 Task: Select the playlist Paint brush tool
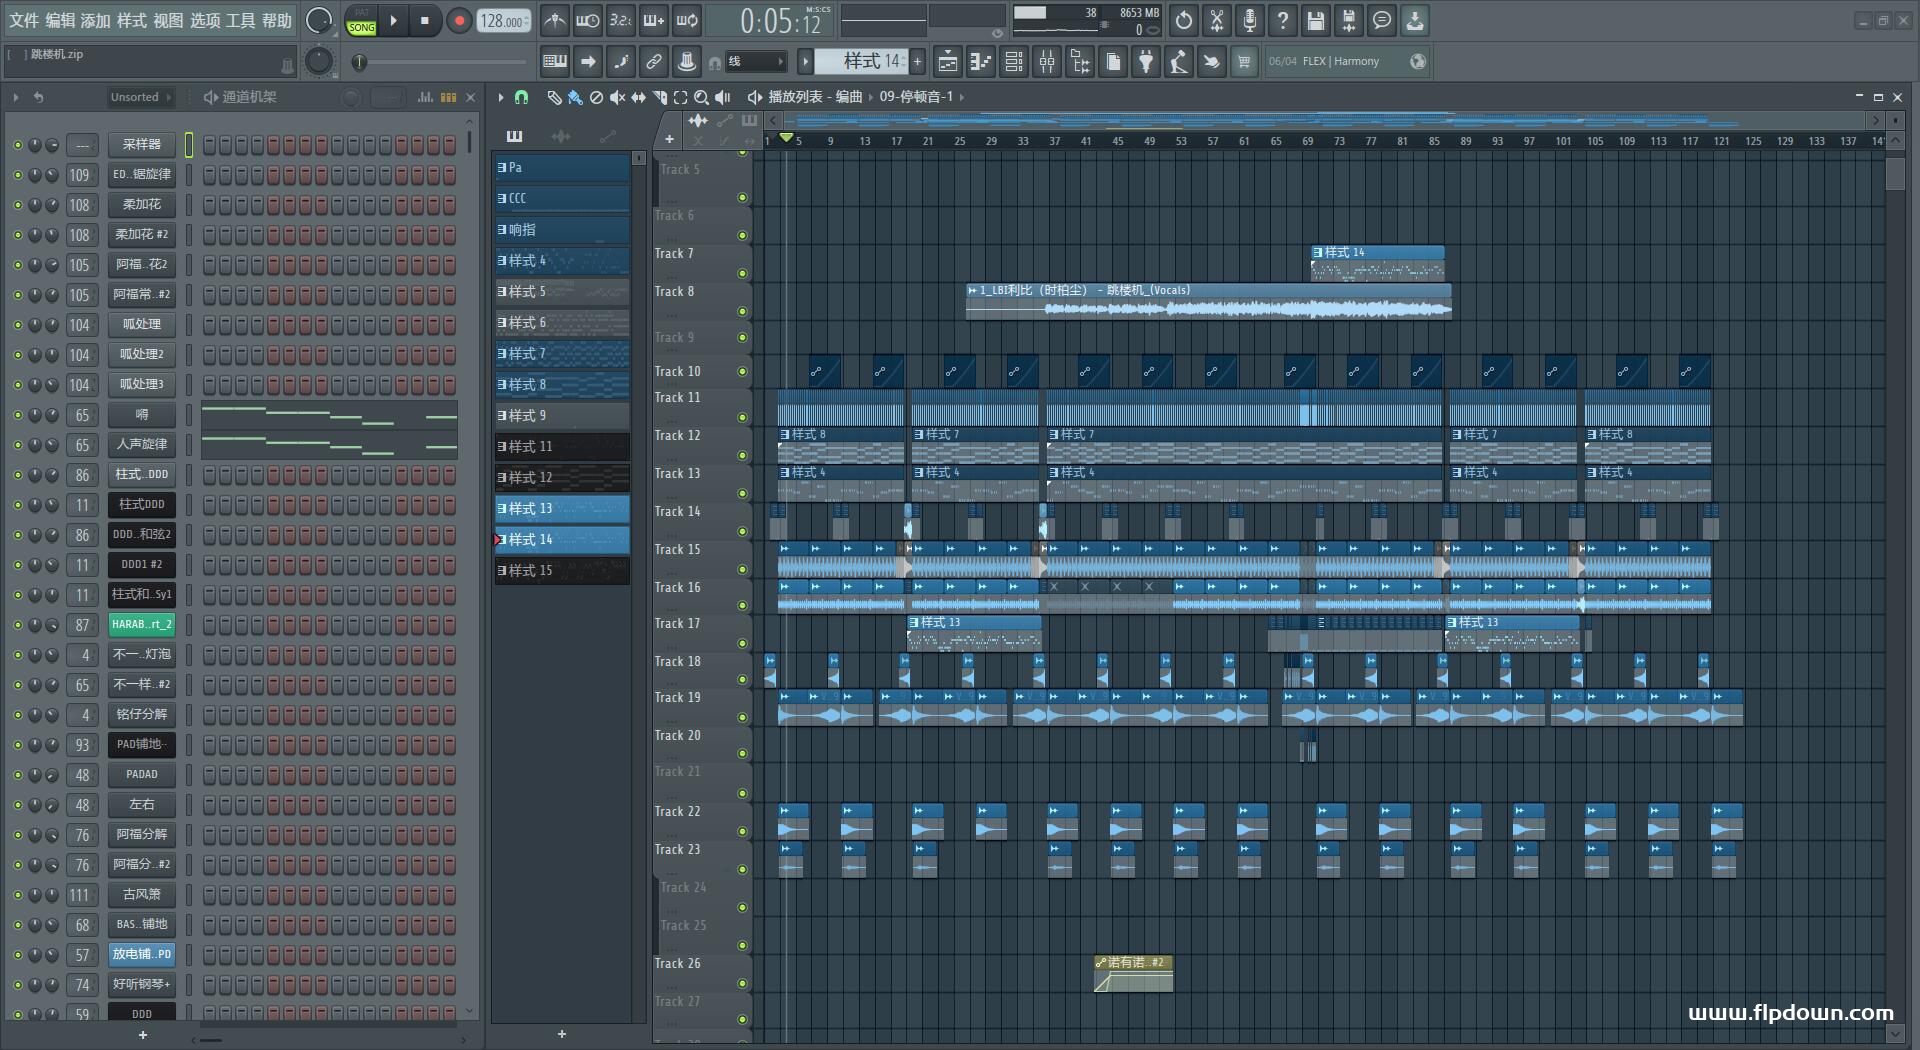point(575,97)
